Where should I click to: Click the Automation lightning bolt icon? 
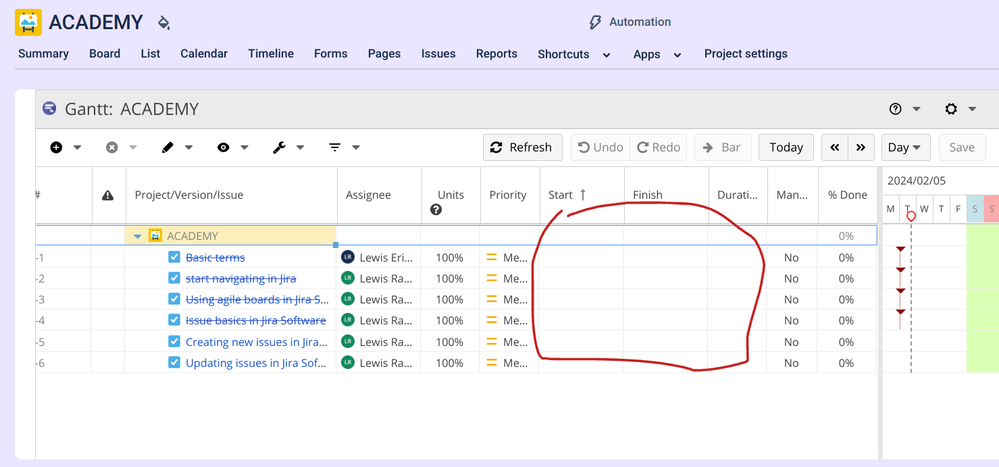click(x=594, y=22)
